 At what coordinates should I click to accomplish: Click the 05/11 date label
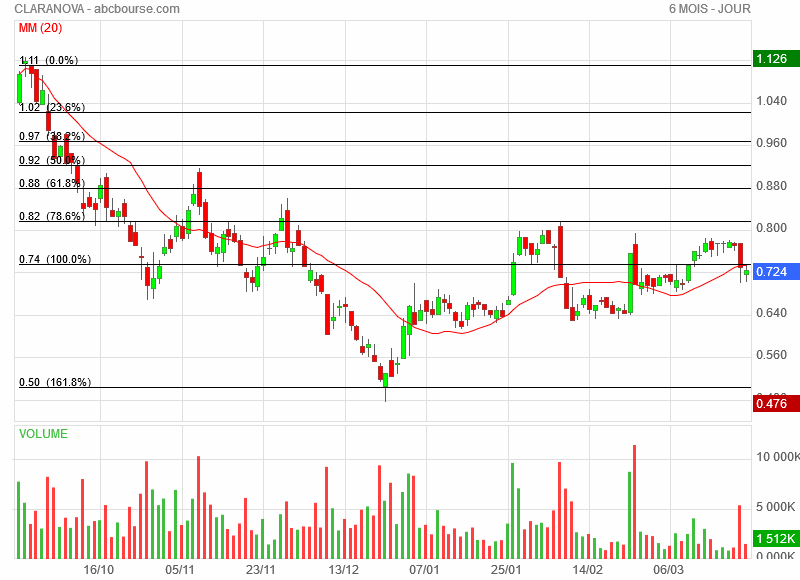pos(180,570)
